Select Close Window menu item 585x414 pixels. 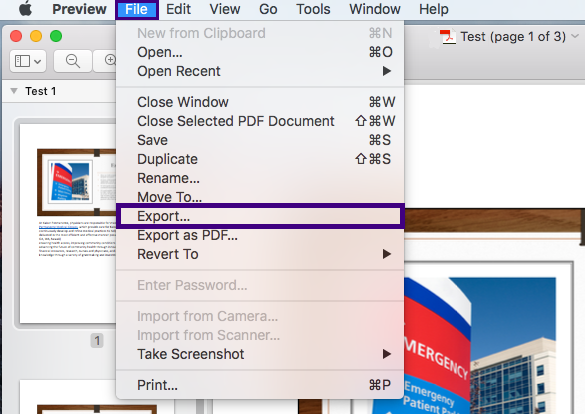[260, 102]
